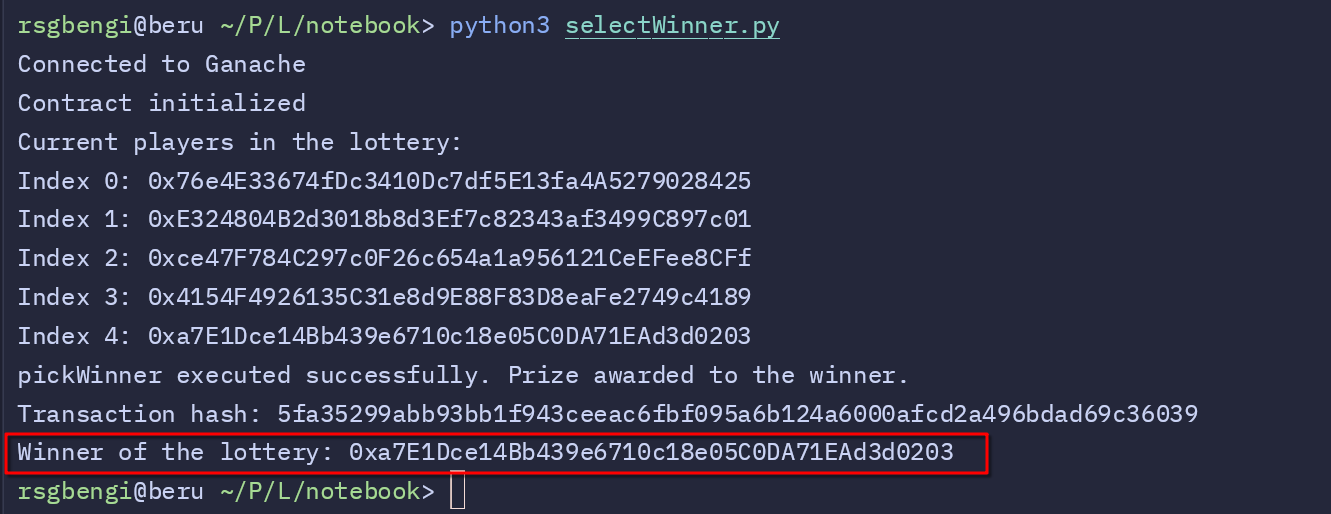The image size is (1331, 514).
Task: Click the "Current players in the lottery:" line
Action: coord(240,142)
